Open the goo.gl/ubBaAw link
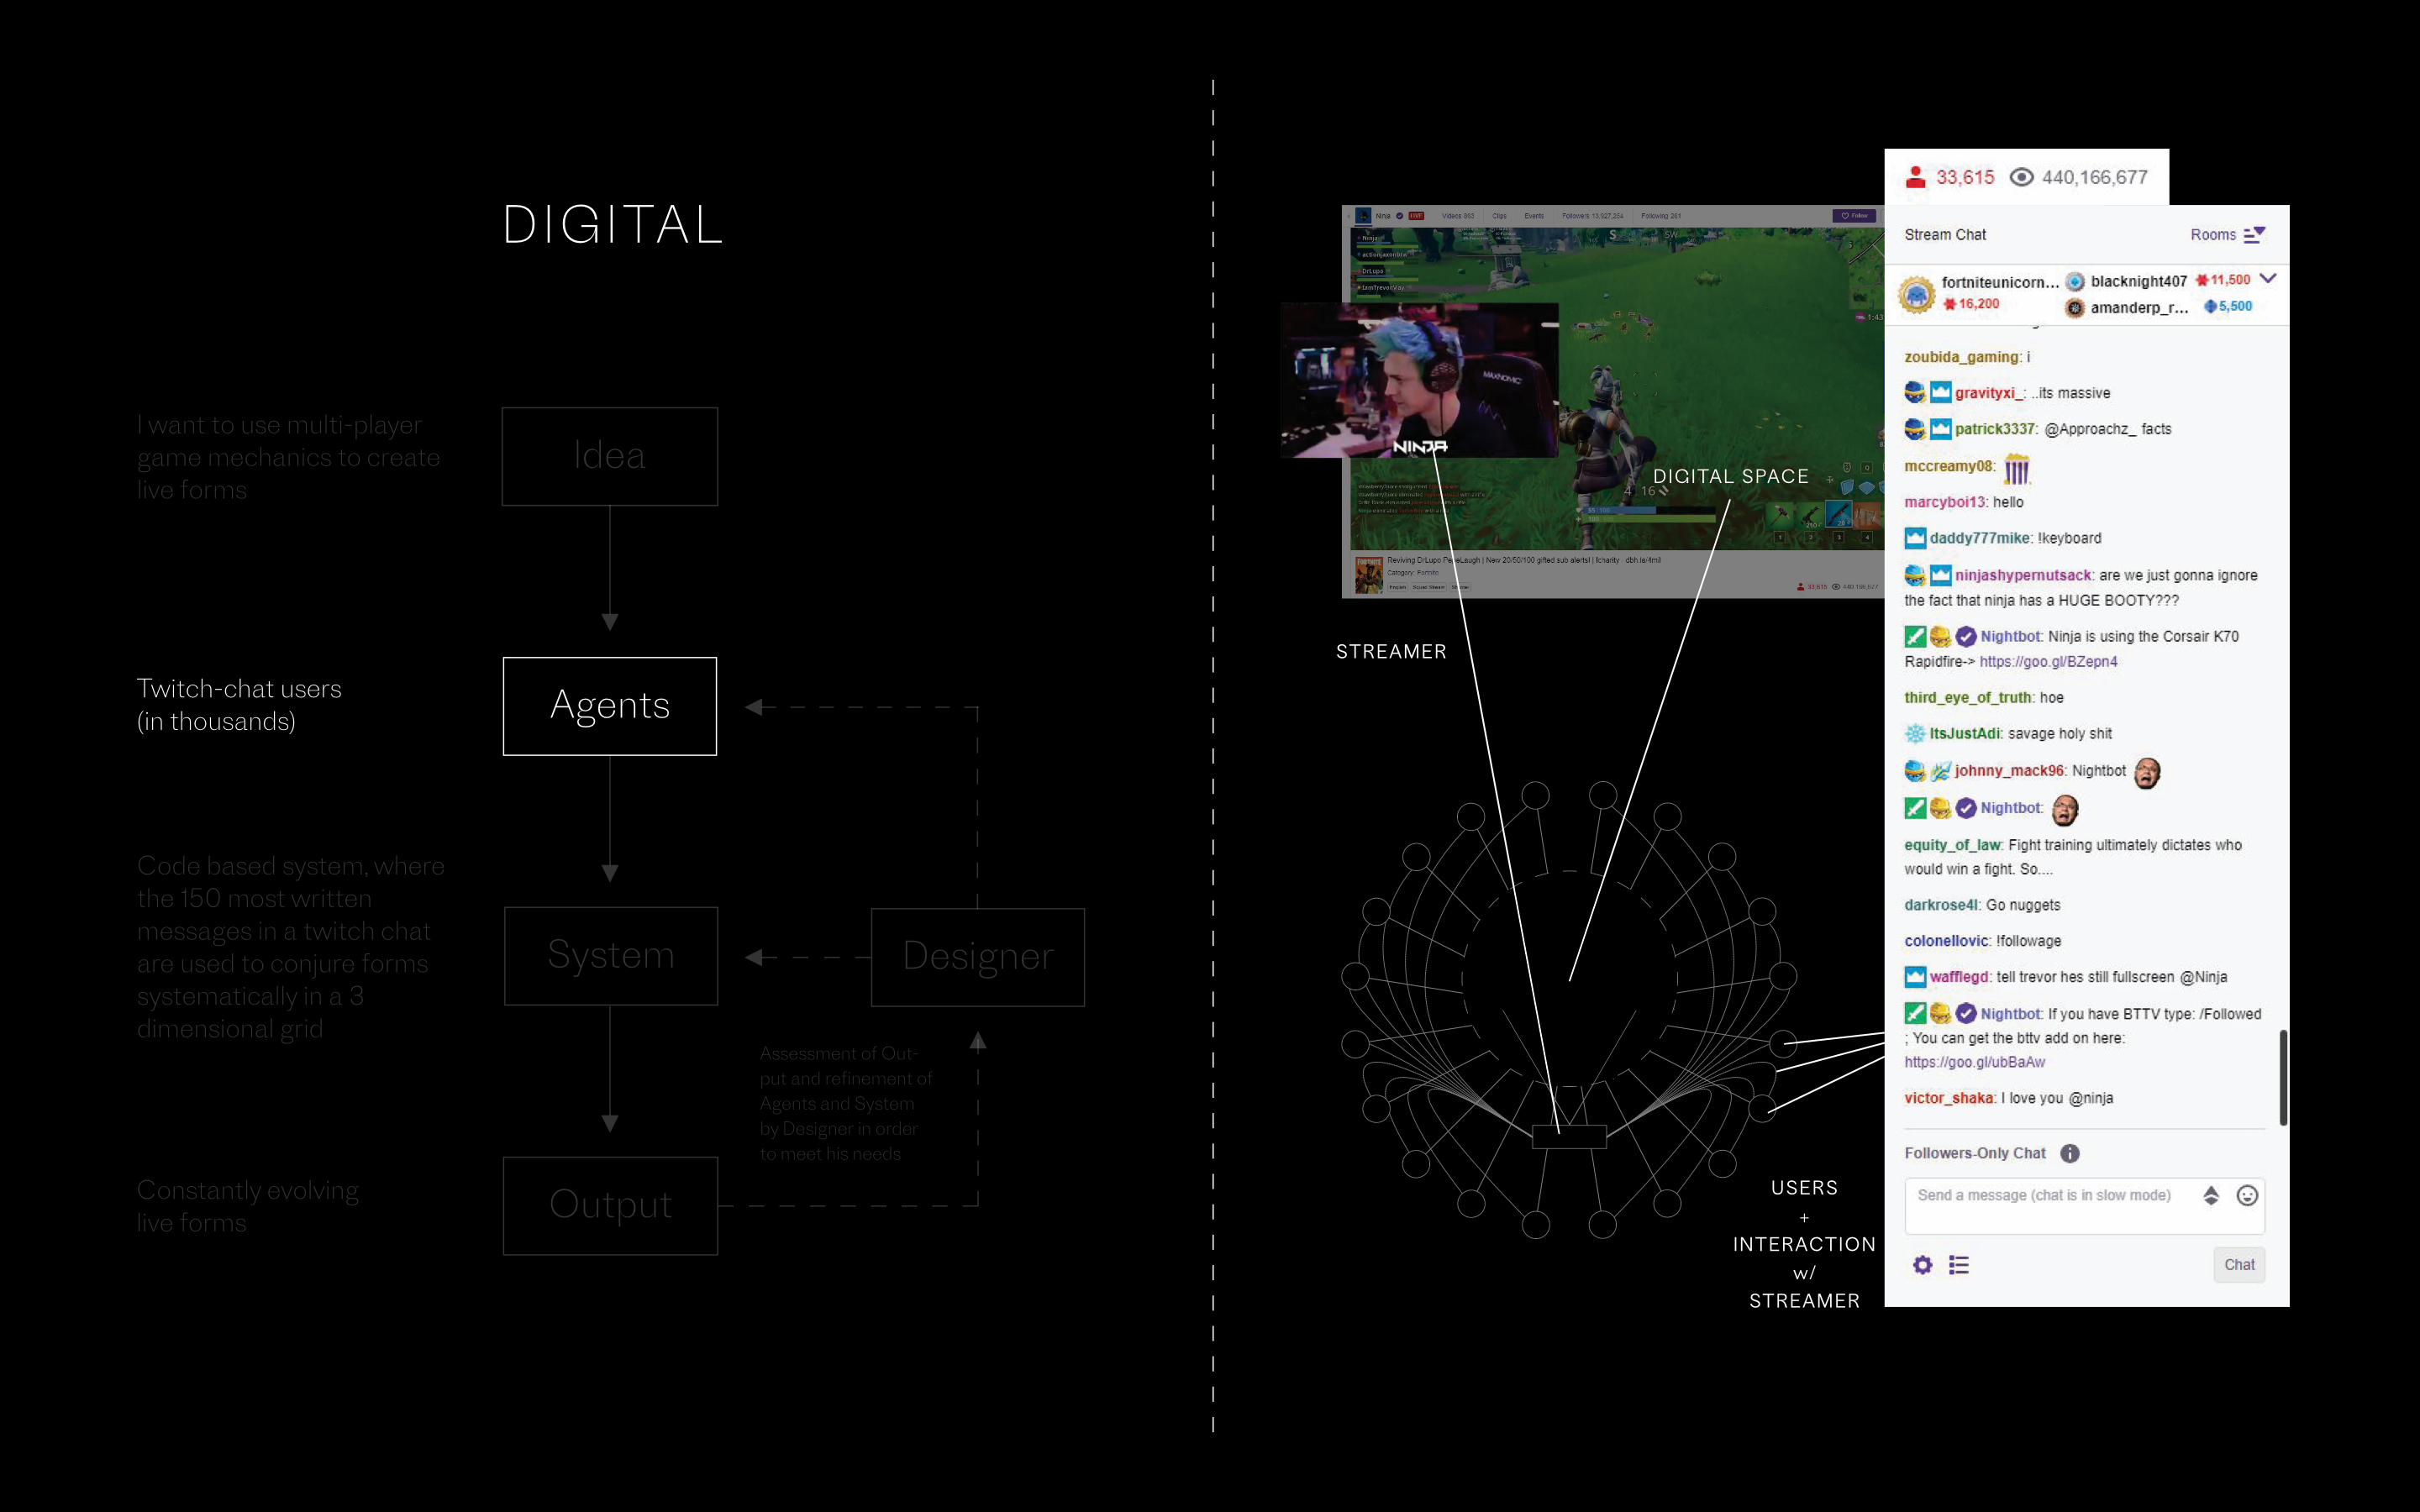 (1974, 1062)
